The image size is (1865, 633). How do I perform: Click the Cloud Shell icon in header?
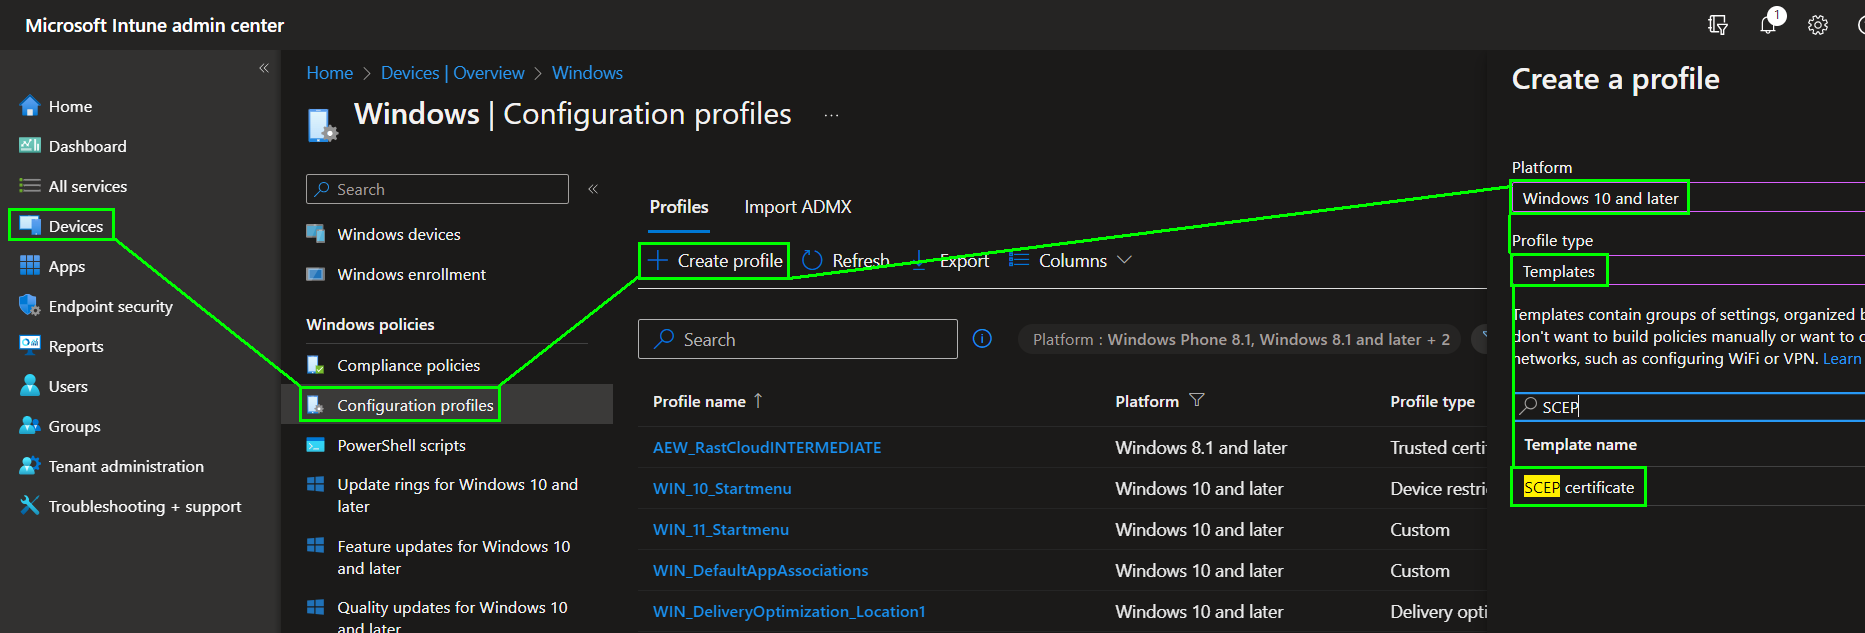[1718, 25]
